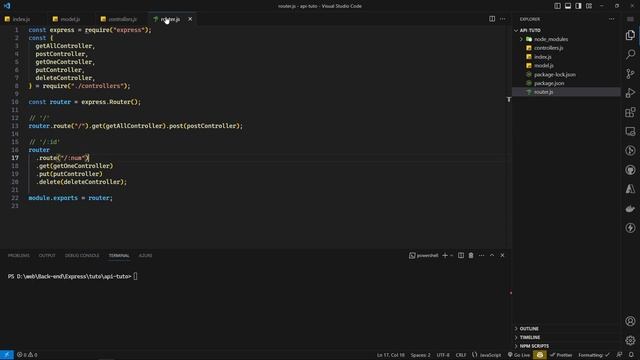
Task: Toggle the bottom panel layout button
Action: tap(568, 6)
